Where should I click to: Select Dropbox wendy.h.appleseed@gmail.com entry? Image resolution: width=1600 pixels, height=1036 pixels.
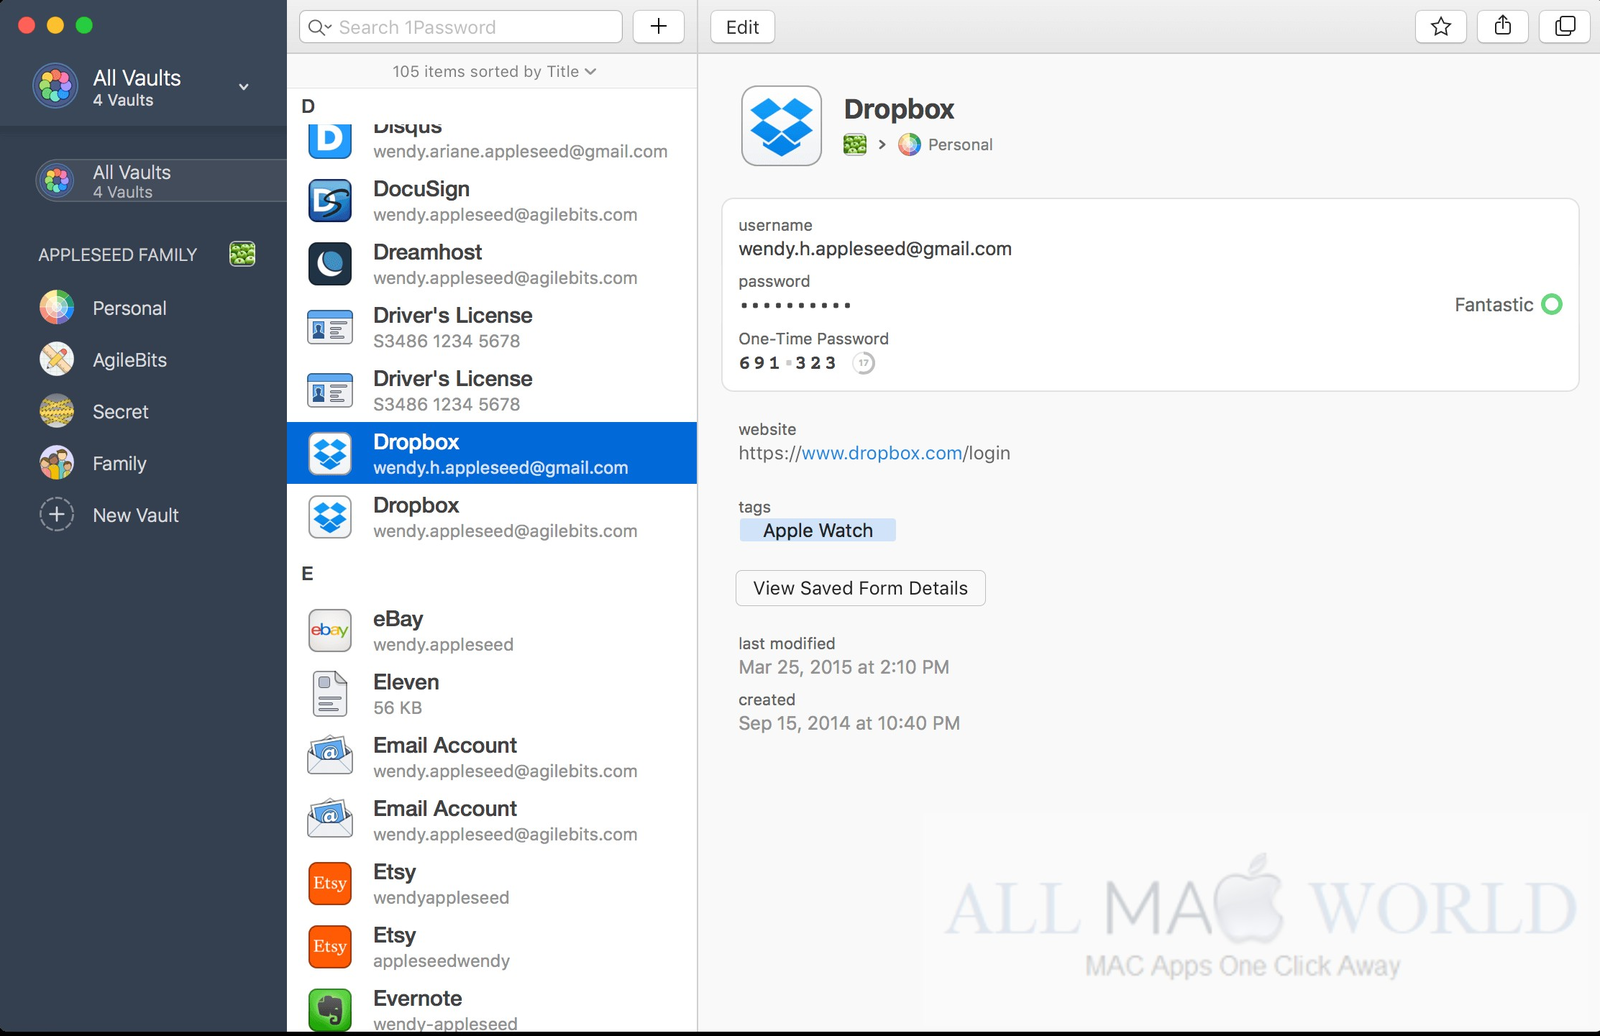492,453
